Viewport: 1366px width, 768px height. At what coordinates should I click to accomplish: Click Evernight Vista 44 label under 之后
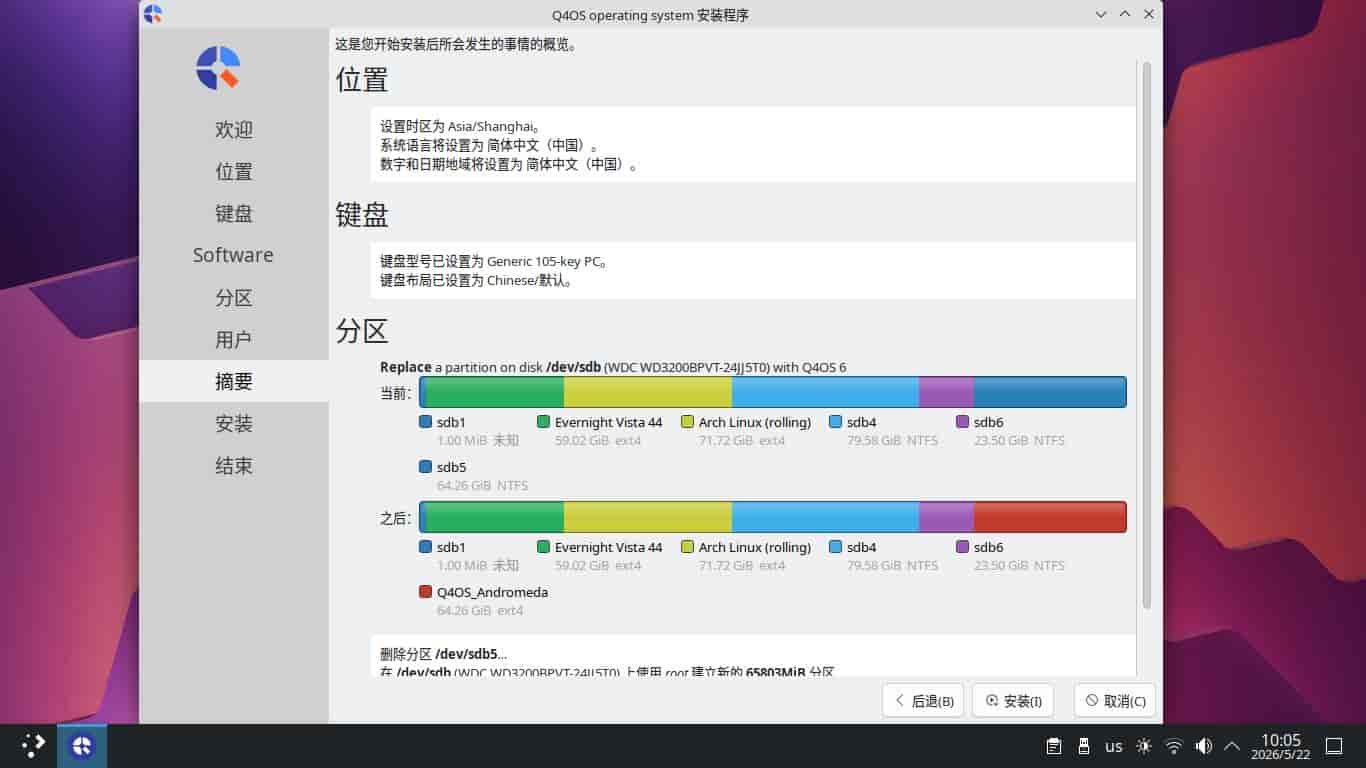[x=608, y=547]
